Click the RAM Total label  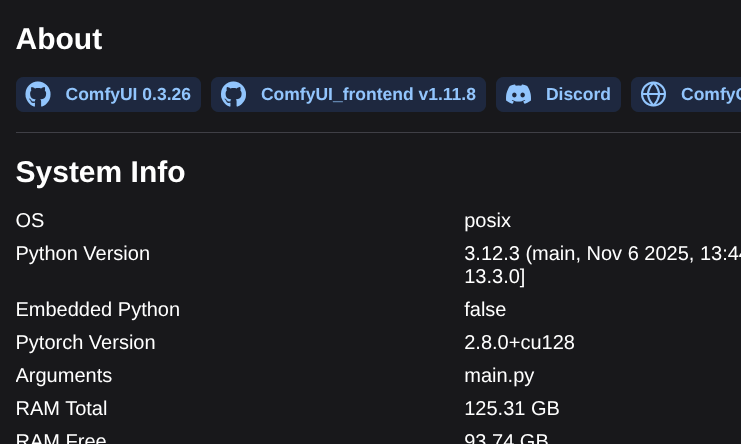pos(61,409)
